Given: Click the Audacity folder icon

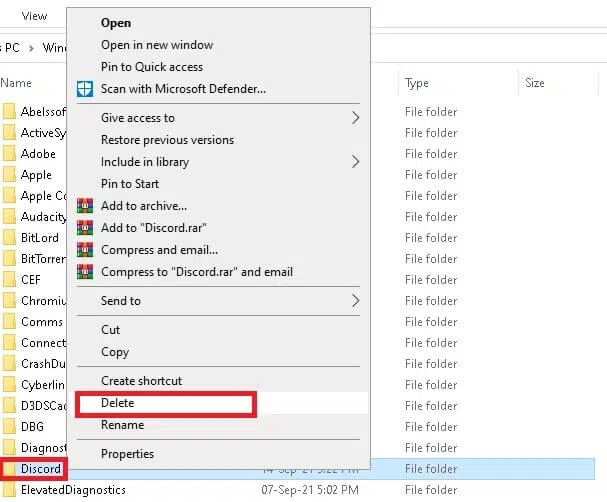Looking at the screenshot, I should pos(9,216).
